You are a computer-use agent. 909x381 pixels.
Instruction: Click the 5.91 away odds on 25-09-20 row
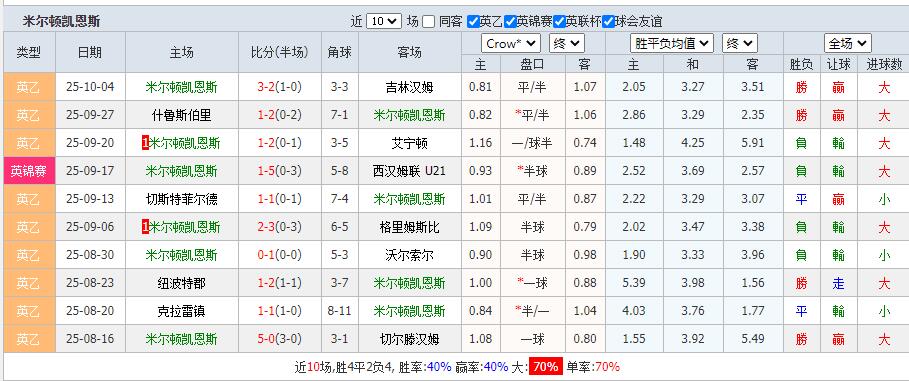click(x=752, y=143)
